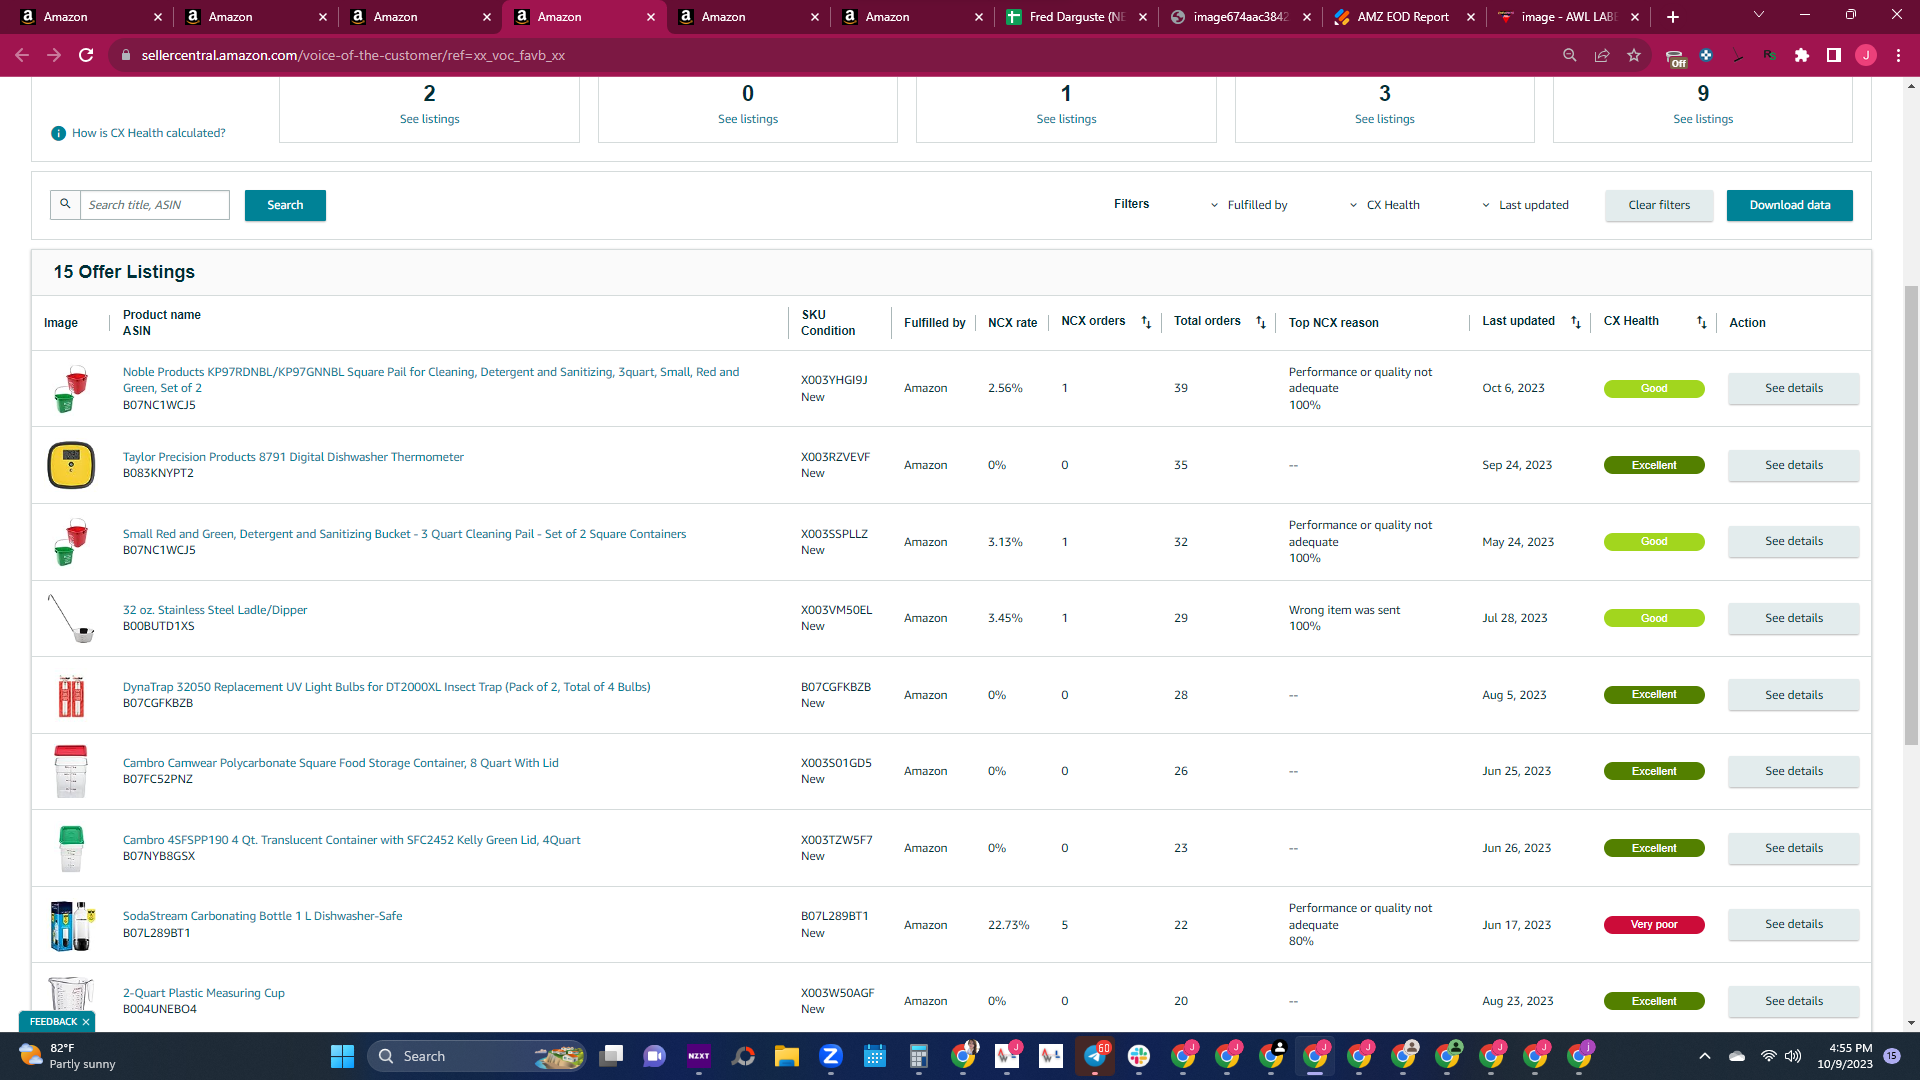See details for DynaTrap 32050 UV Light Bulbs
This screenshot has height=1080, width=1920.
pyautogui.click(x=1794, y=695)
